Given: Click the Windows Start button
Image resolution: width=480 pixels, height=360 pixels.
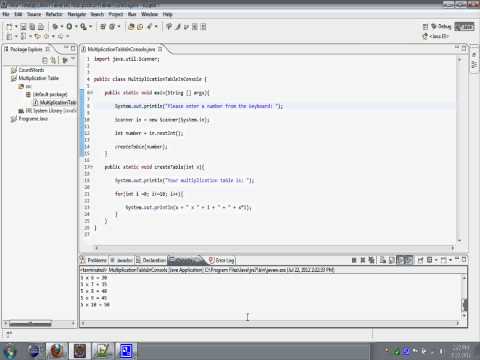Looking at the screenshot, I should coord(10,351).
